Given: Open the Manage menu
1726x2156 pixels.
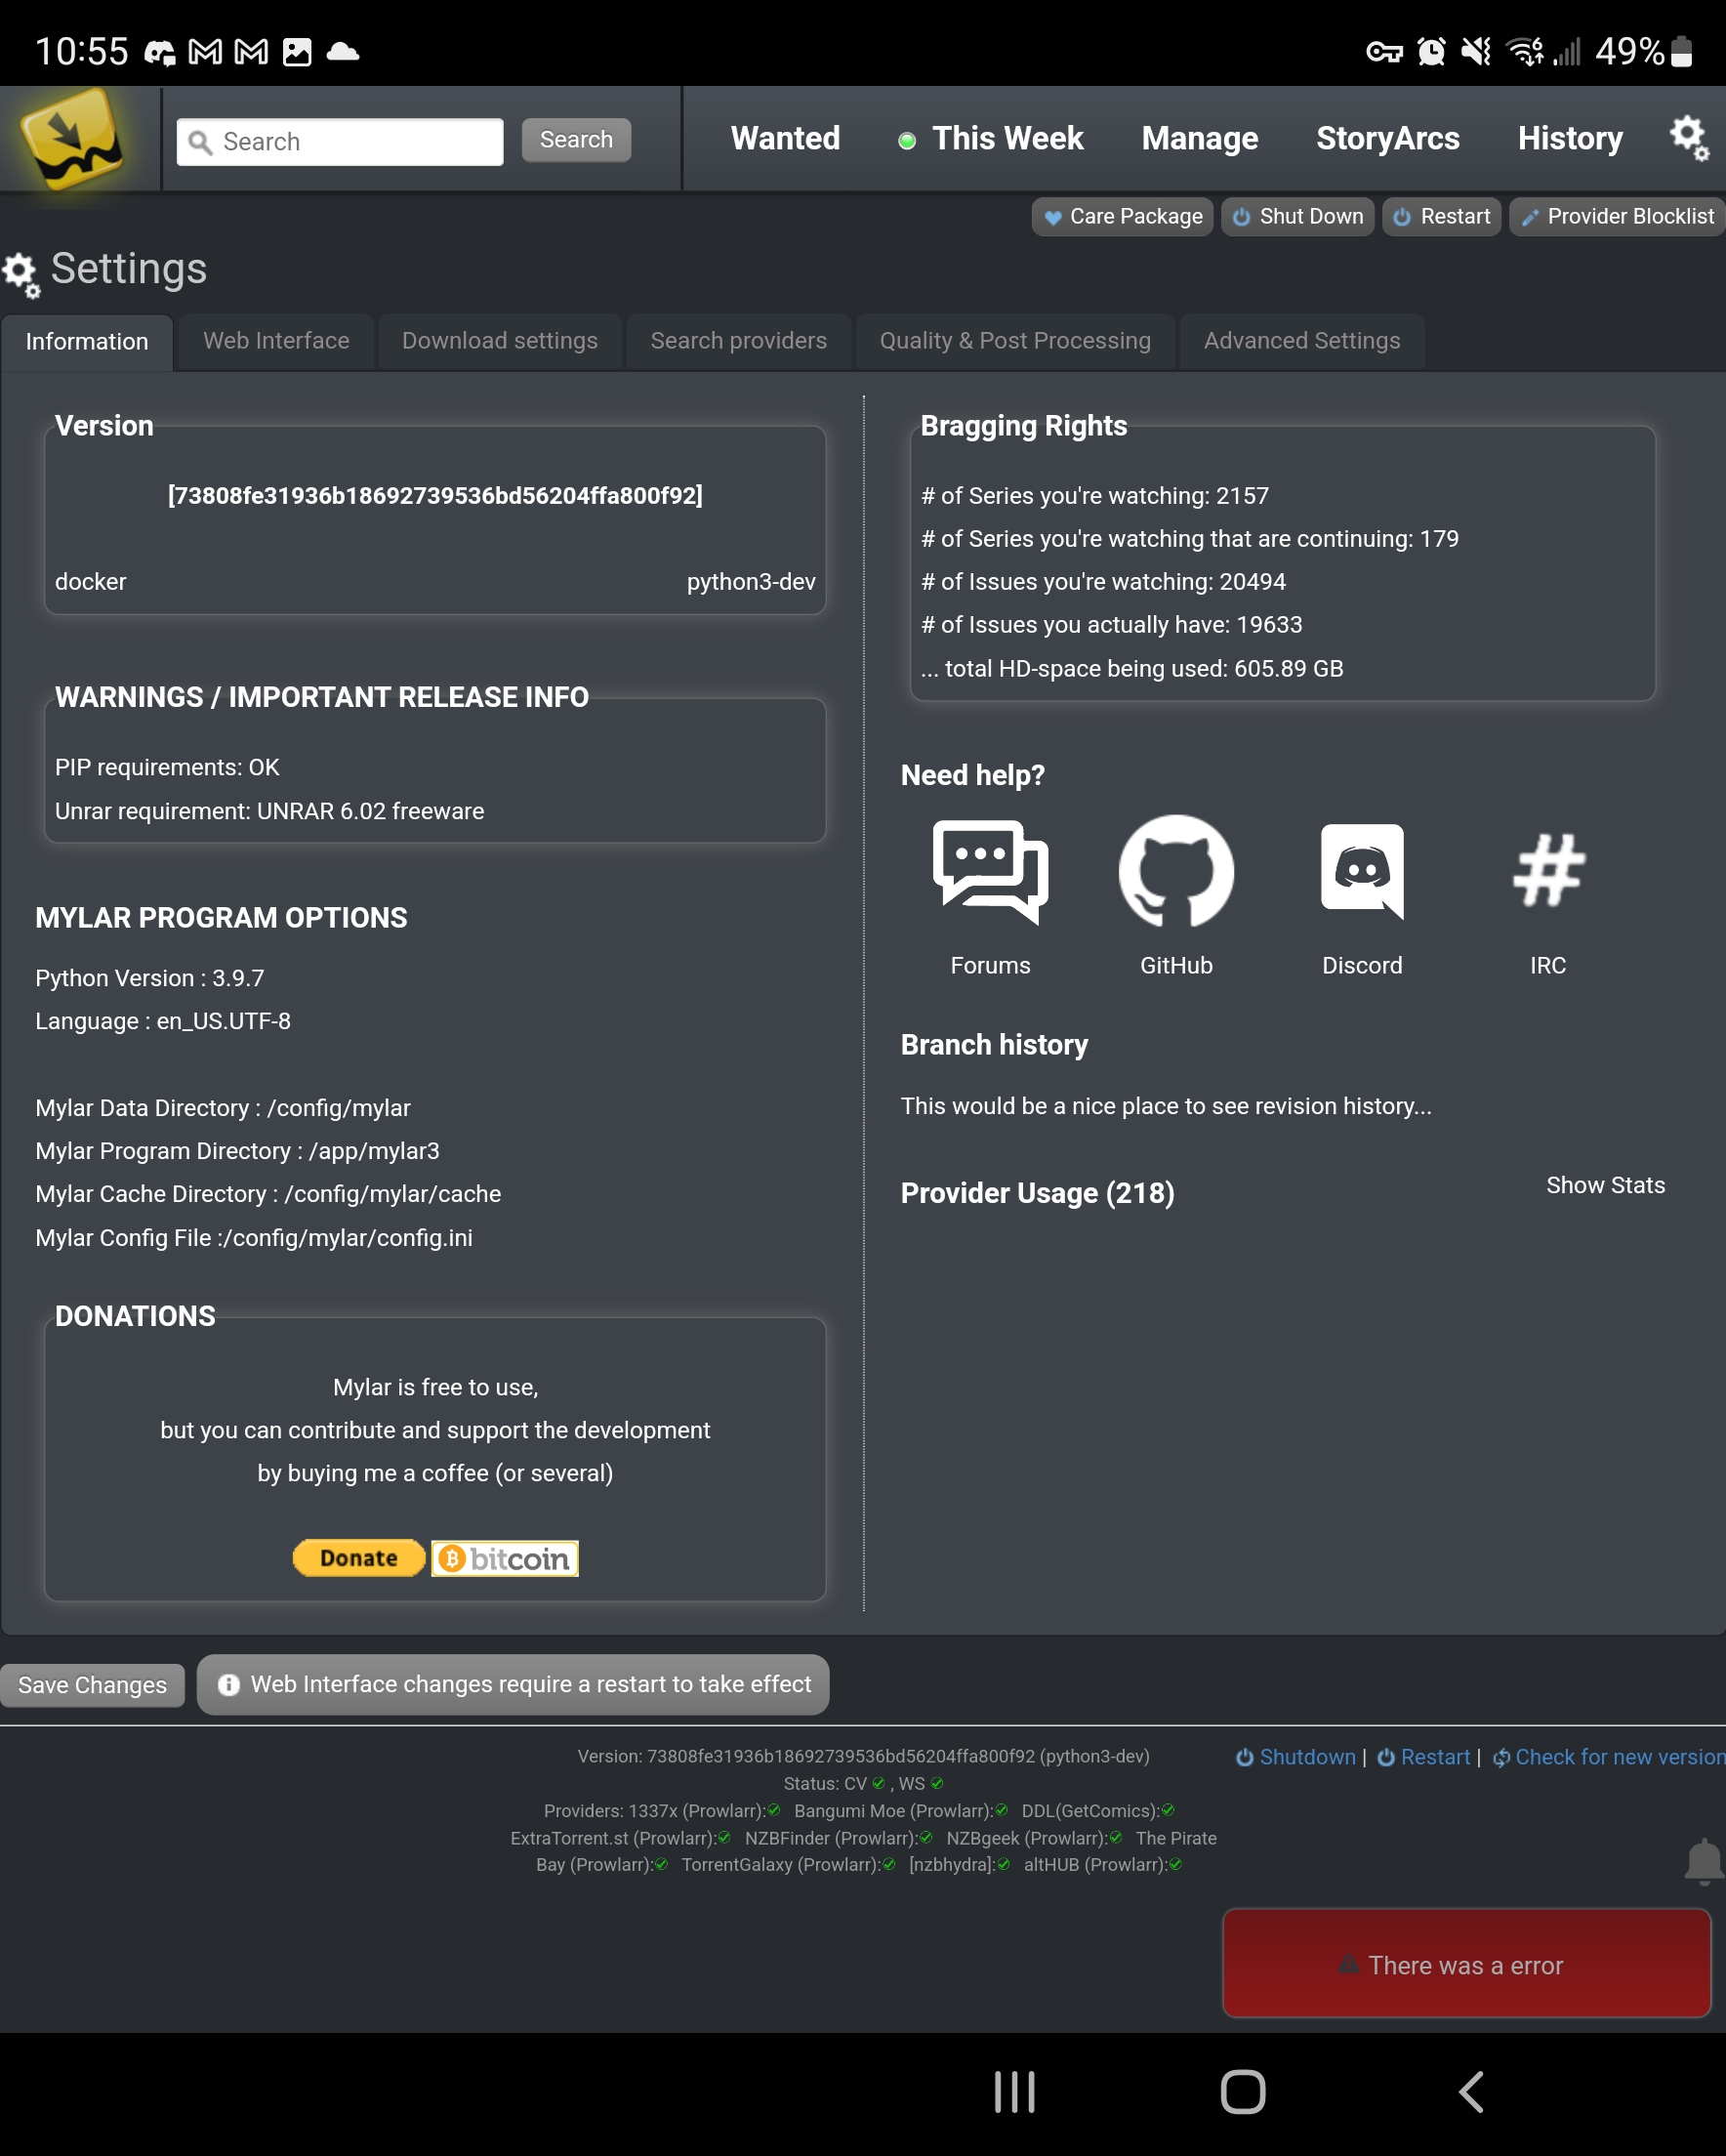Looking at the screenshot, I should [x=1200, y=138].
